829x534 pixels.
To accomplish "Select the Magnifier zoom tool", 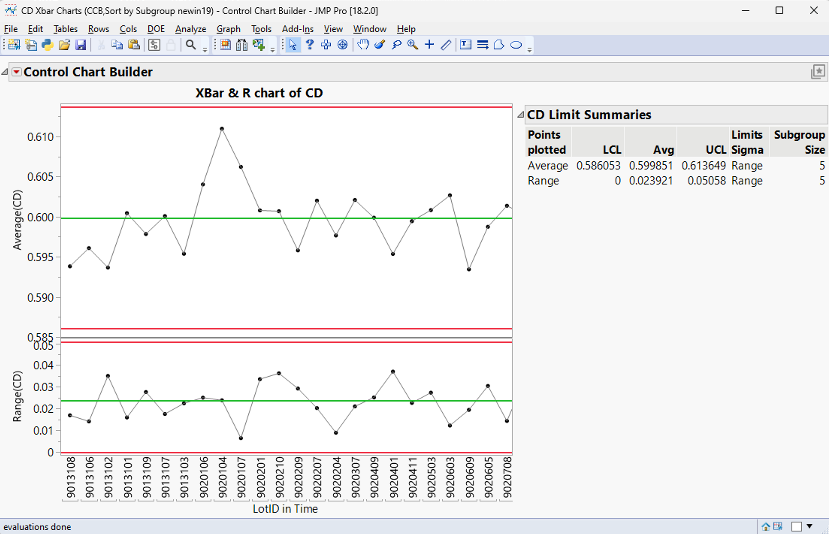I will click(412, 45).
